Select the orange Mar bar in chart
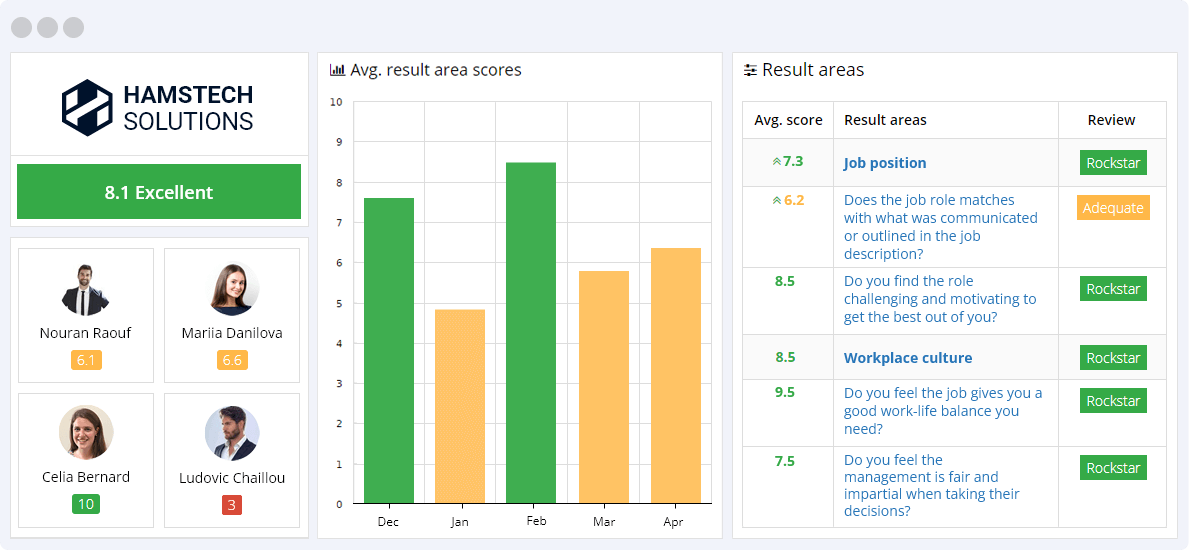Image resolution: width=1189 pixels, height=550 pixels. pyautogui.click(x=604, y=387)
